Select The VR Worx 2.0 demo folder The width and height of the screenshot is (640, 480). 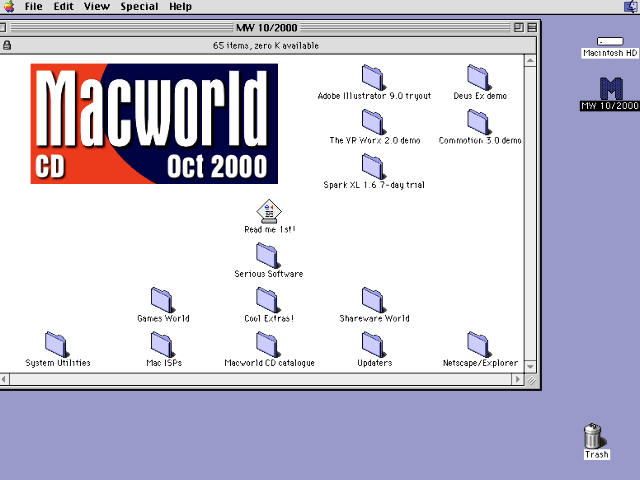point(373,122)
